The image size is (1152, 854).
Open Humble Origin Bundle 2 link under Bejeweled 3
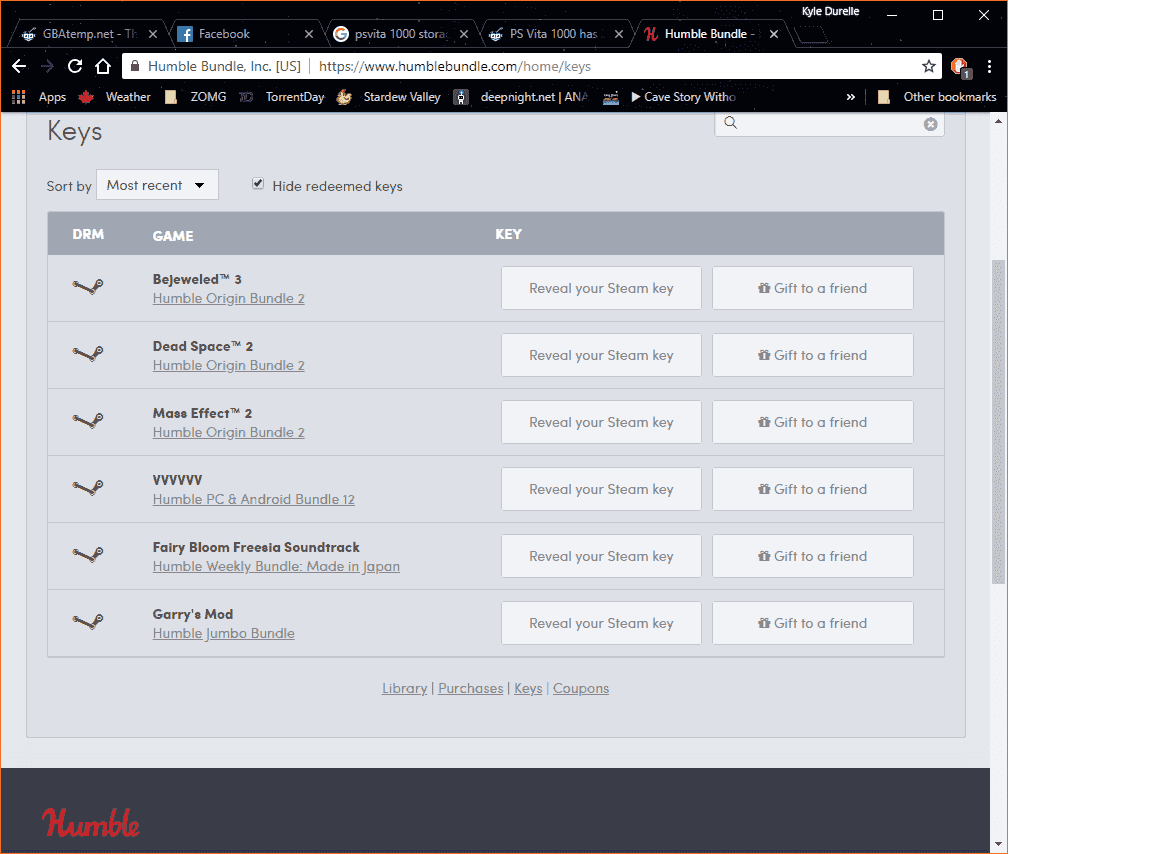[x=228, y=298]
